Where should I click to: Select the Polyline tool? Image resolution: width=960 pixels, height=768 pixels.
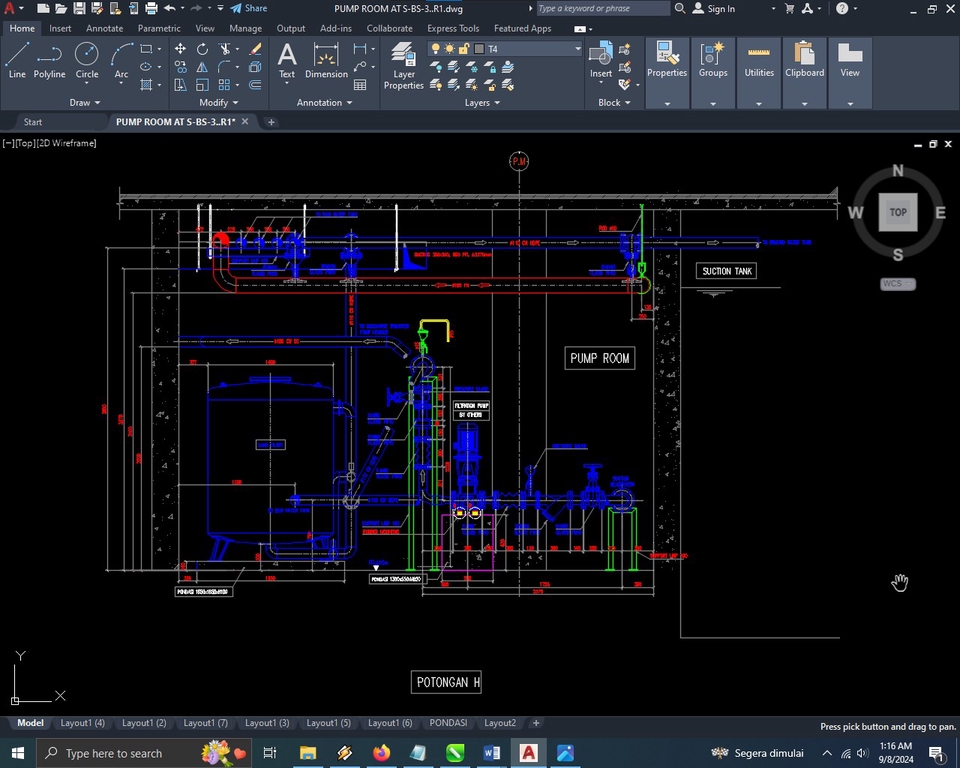pyautogui.click(x=49, y=60)
